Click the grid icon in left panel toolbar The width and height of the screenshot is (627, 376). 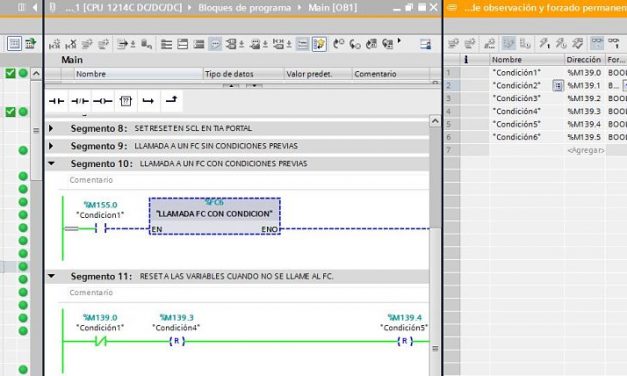pyautogui.click(x=14, y=43)
